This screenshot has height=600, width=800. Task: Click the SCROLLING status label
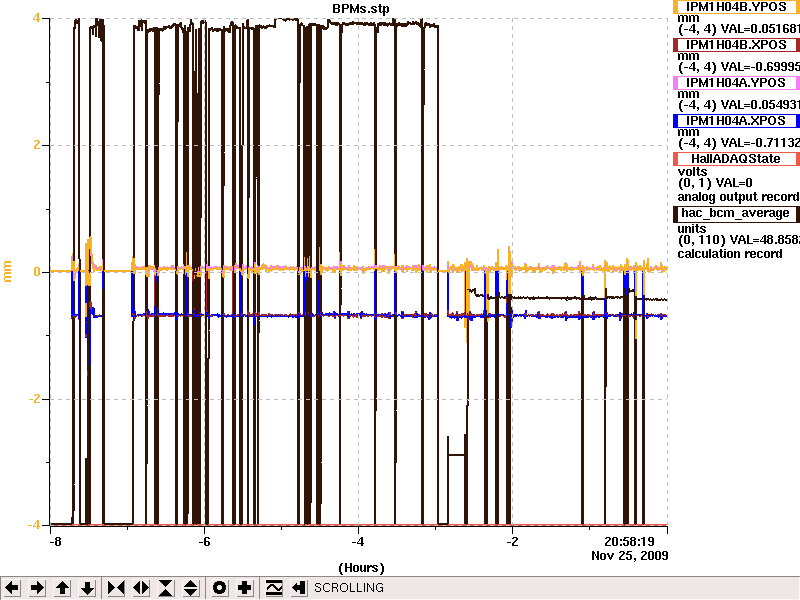point(349,588)
